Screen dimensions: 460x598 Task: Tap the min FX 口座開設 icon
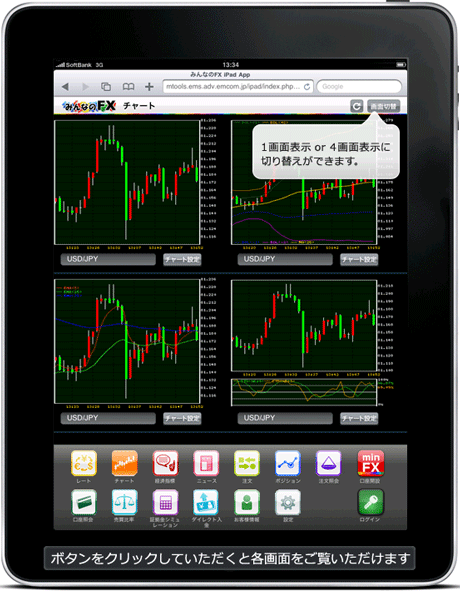[370, 463]
